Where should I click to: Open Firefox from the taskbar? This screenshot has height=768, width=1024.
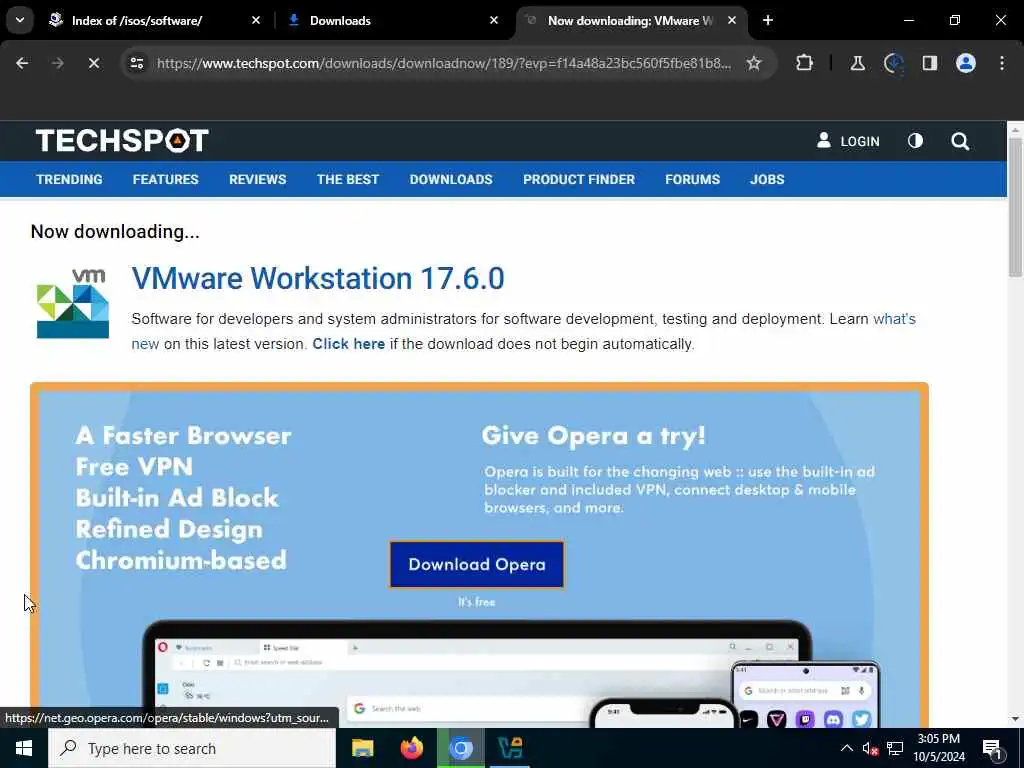pos(411,748)
